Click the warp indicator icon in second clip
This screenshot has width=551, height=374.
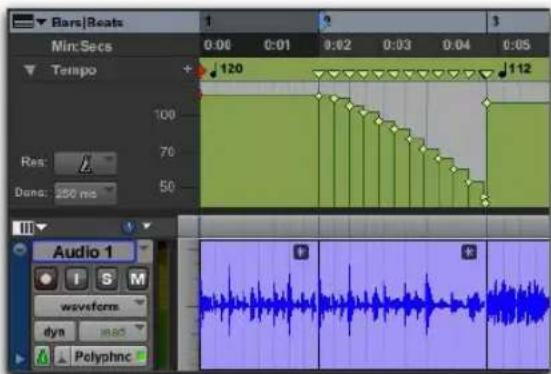[x=469, y=252]
